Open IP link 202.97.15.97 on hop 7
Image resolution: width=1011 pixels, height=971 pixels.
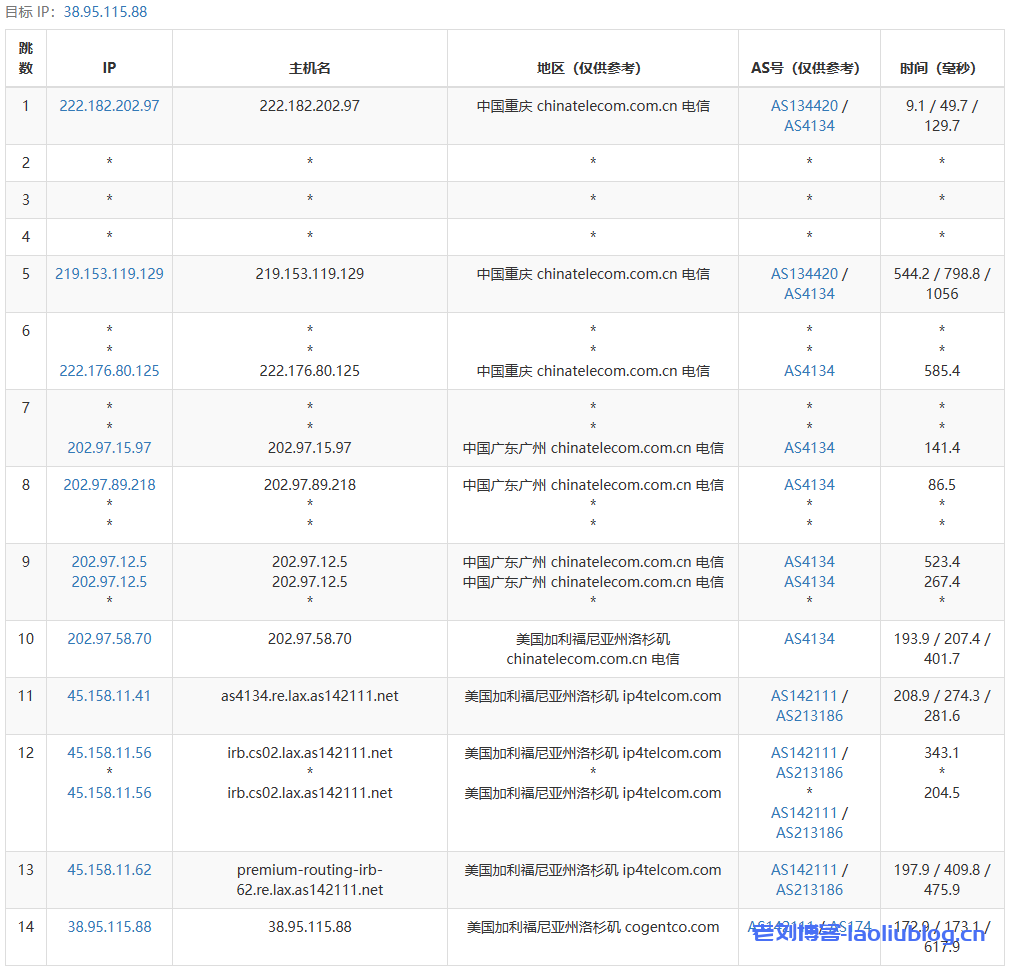coord(109,447)
